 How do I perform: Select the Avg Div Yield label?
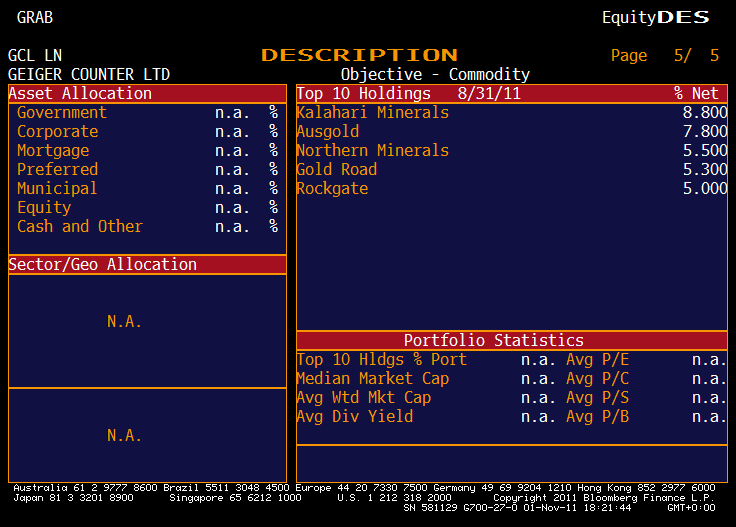point(355,416)
